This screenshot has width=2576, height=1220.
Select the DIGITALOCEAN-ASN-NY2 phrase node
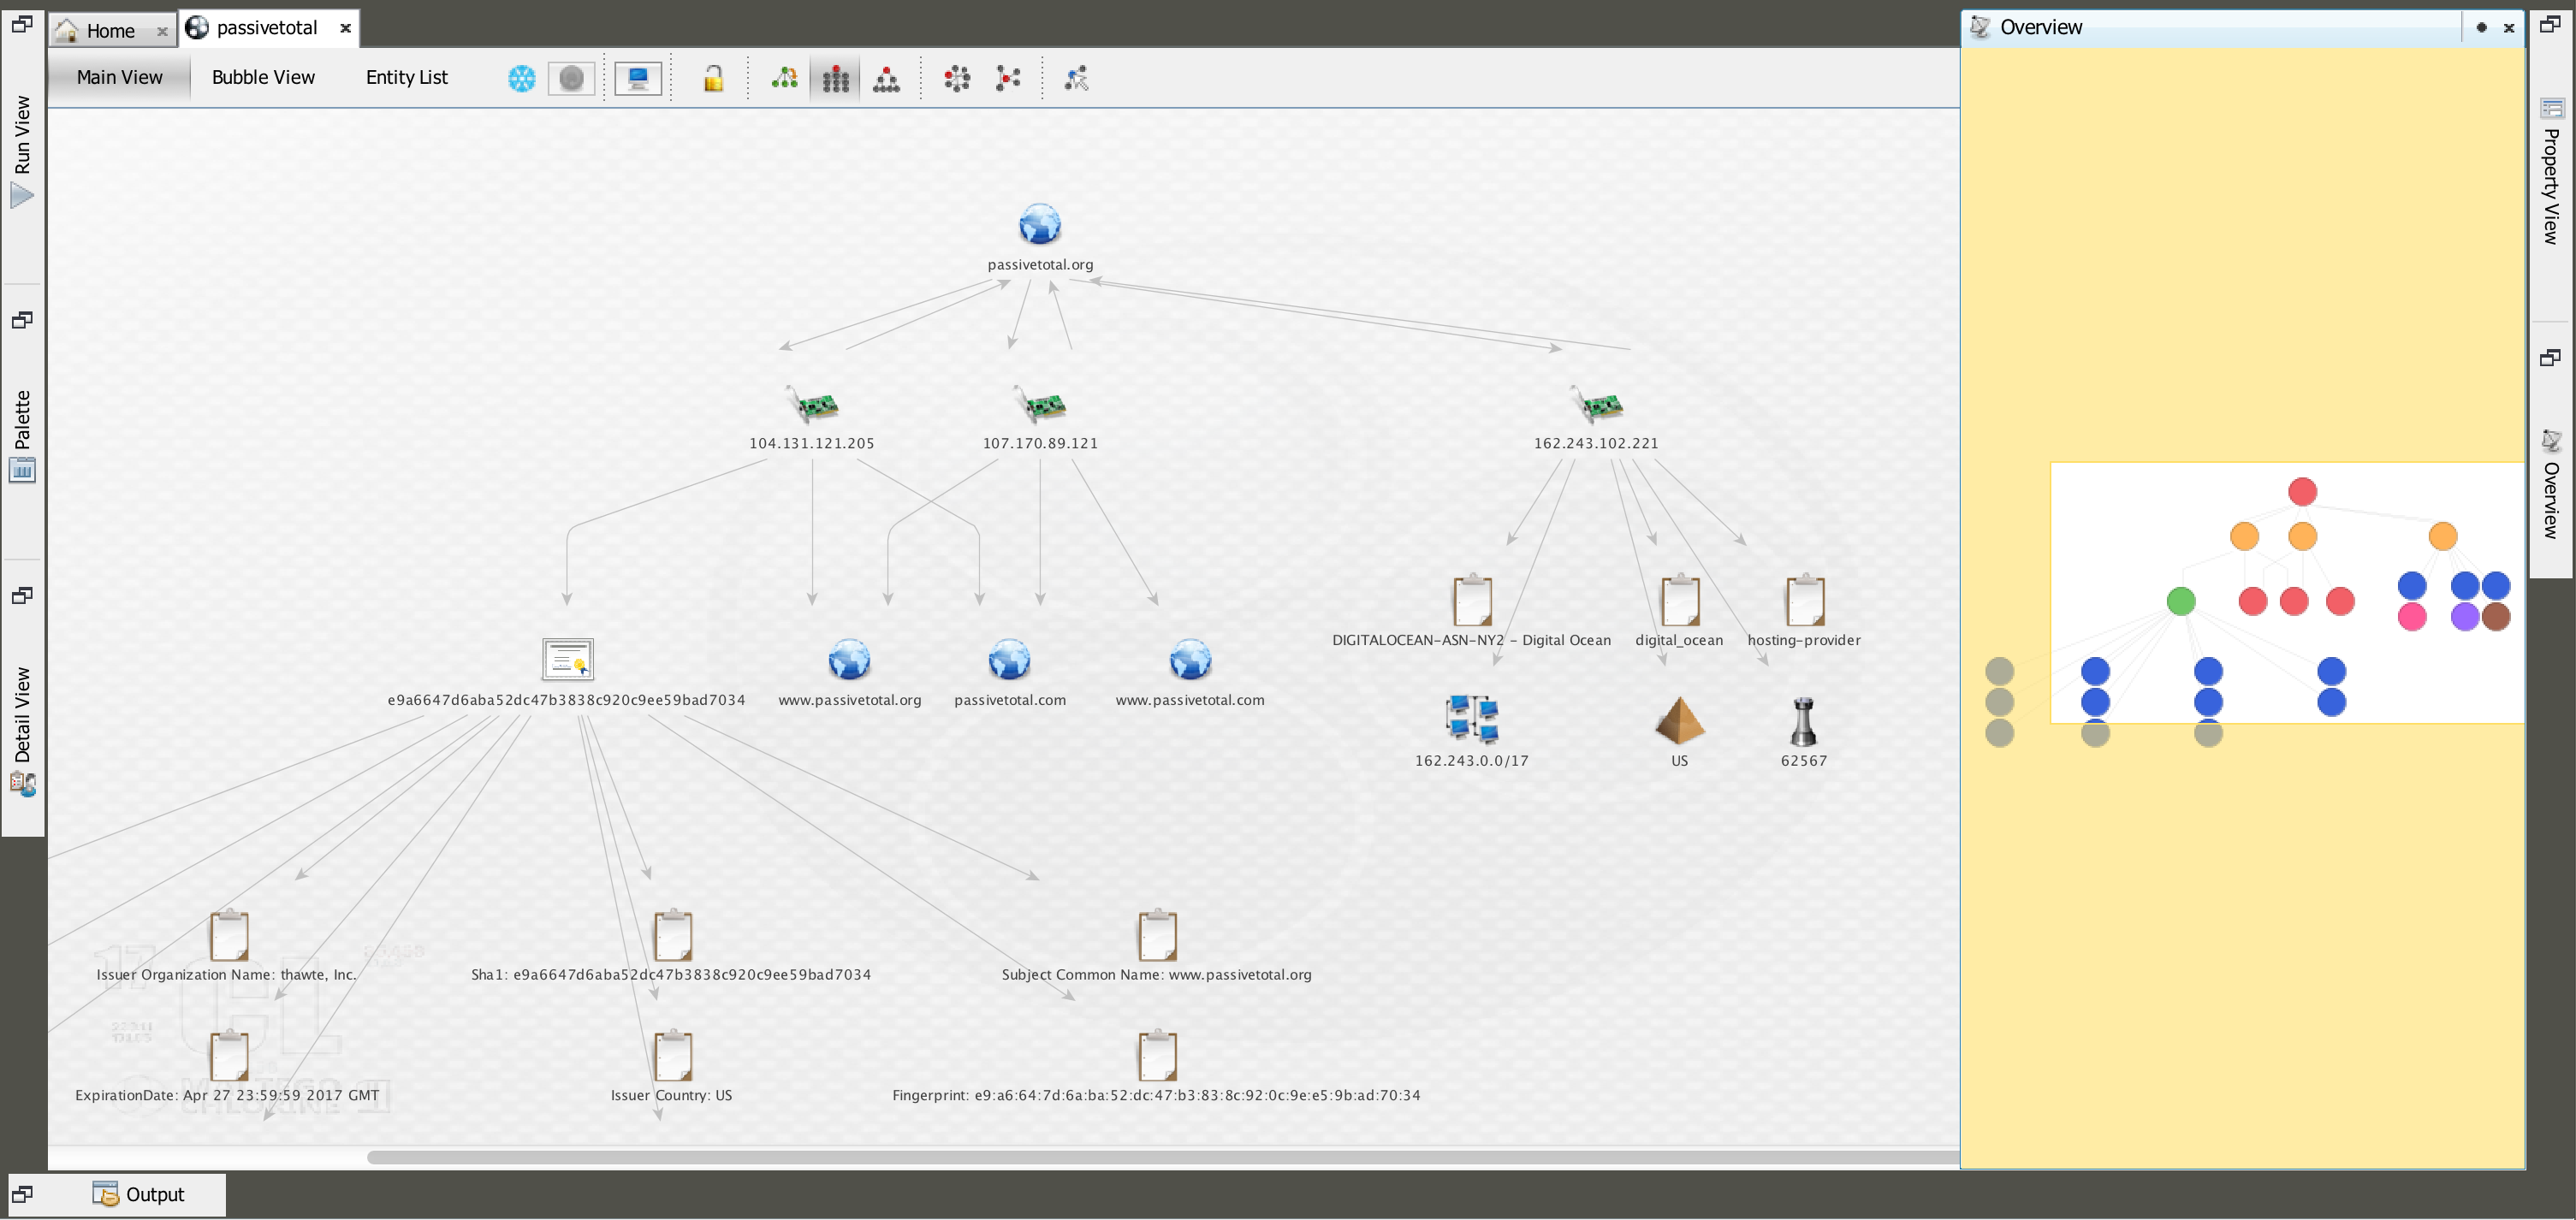[x=1472, y=612]
